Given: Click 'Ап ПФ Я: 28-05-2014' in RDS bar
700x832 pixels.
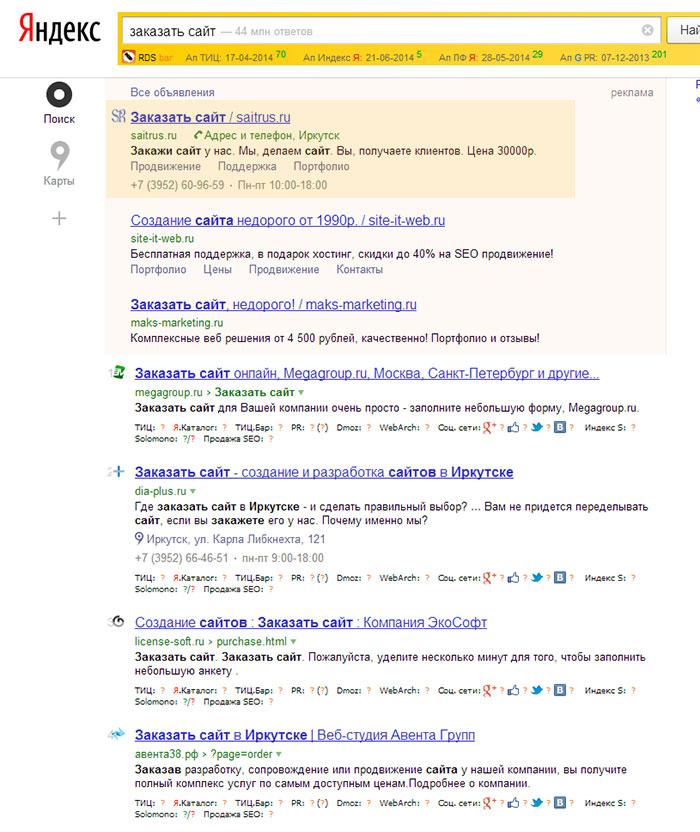Looking at the screenshot, I should (x=484, y=57).
